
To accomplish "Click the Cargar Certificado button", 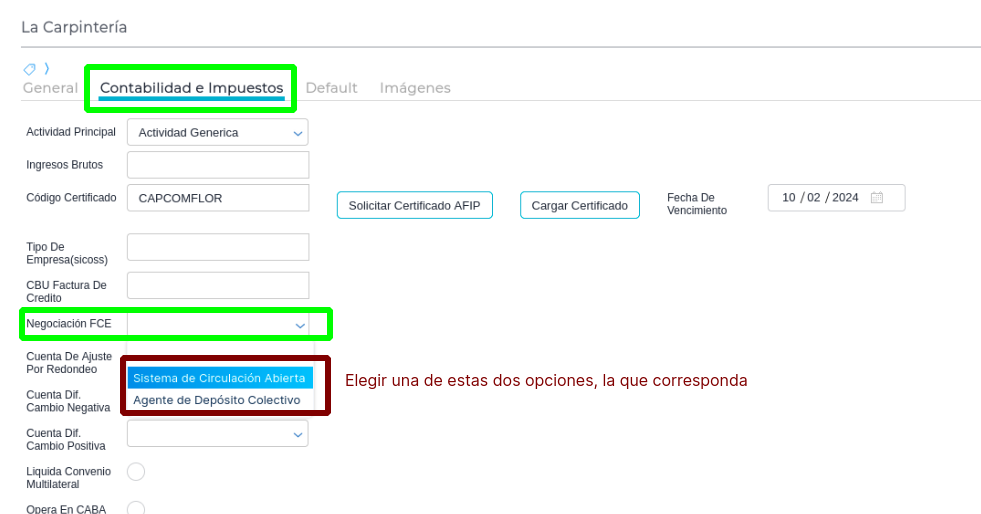I will tap(579, 205).
